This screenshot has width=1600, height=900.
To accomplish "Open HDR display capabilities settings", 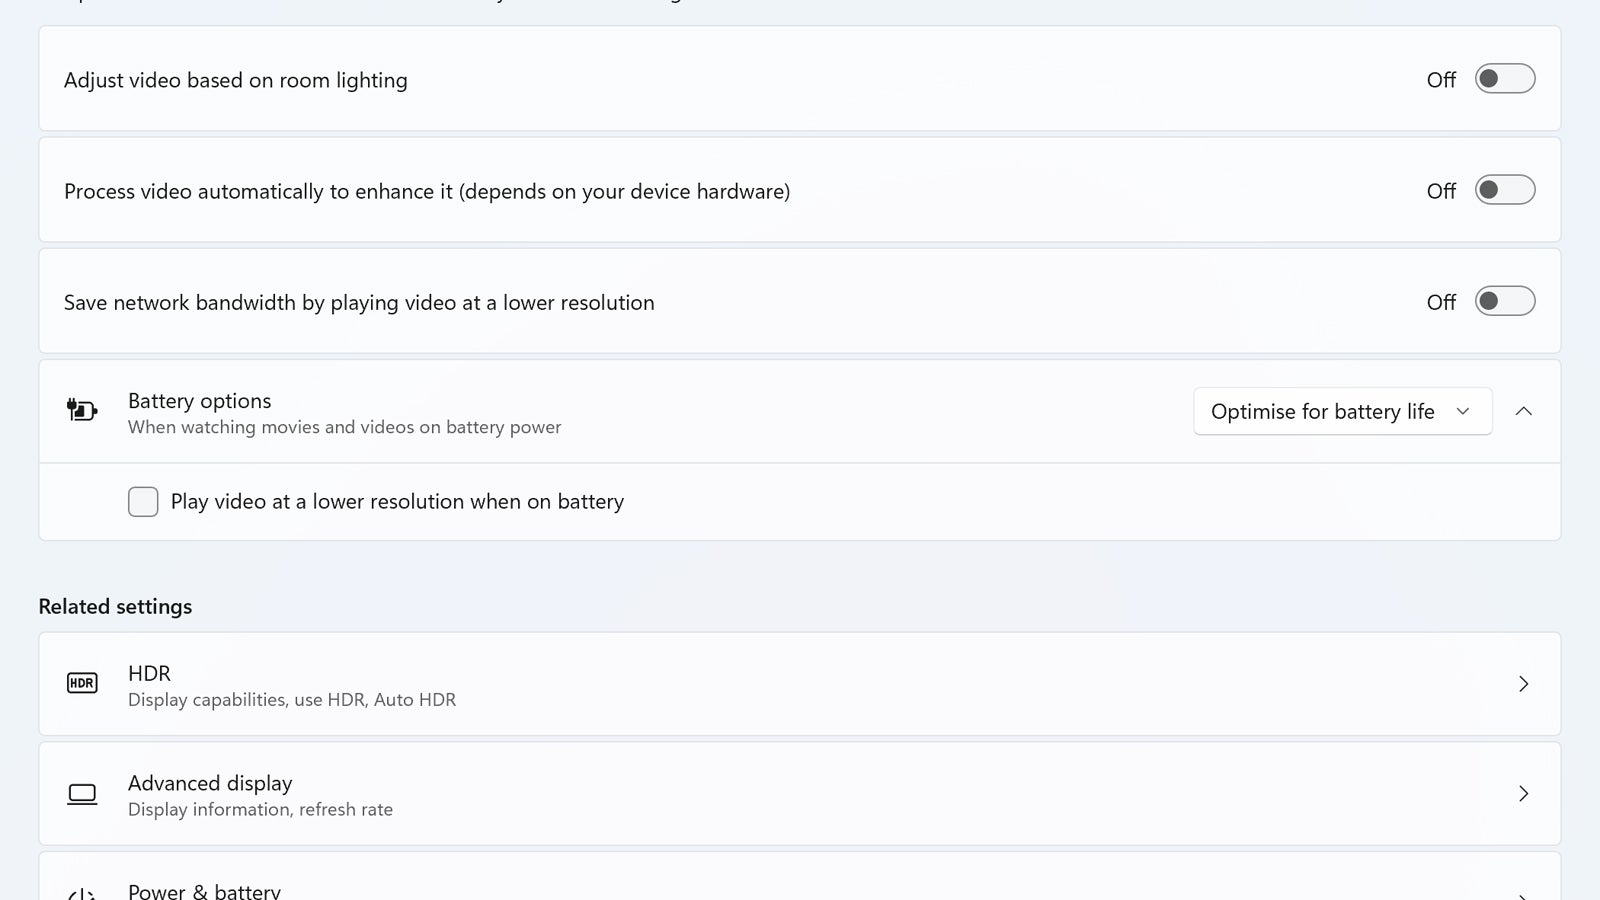I will tap(700, 684).
